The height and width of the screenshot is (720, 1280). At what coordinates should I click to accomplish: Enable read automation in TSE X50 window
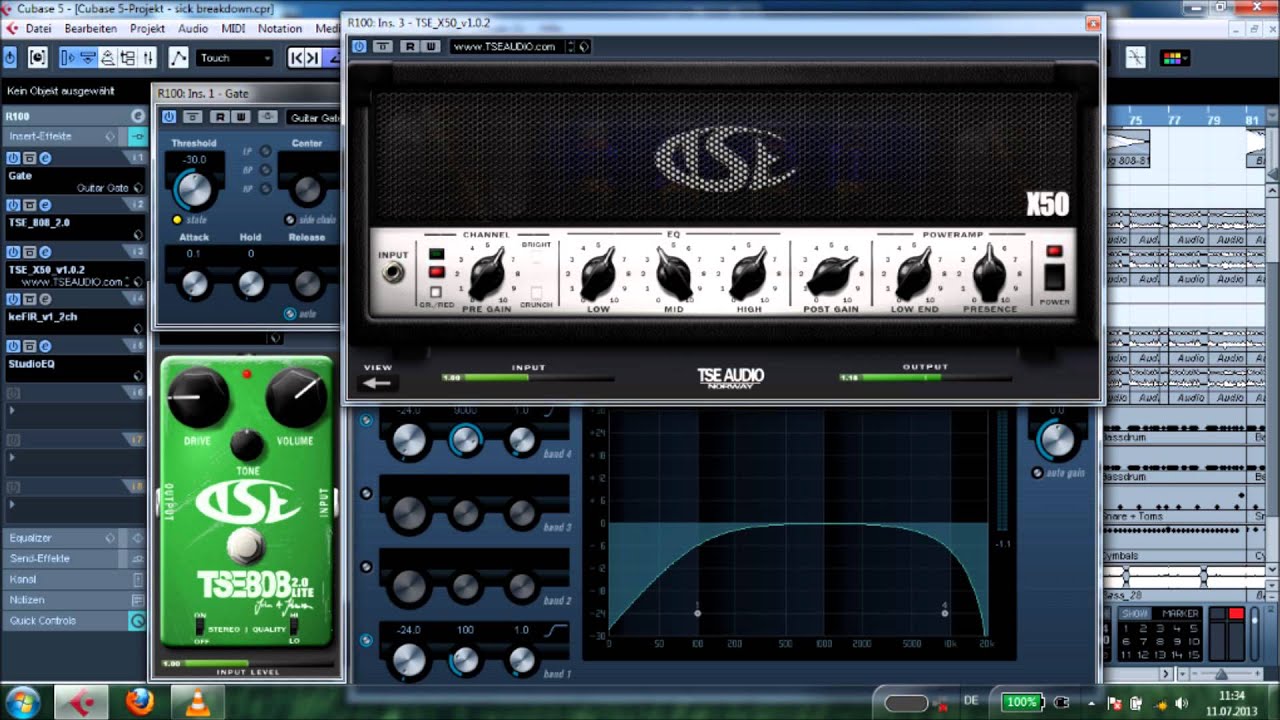(410, 46)
